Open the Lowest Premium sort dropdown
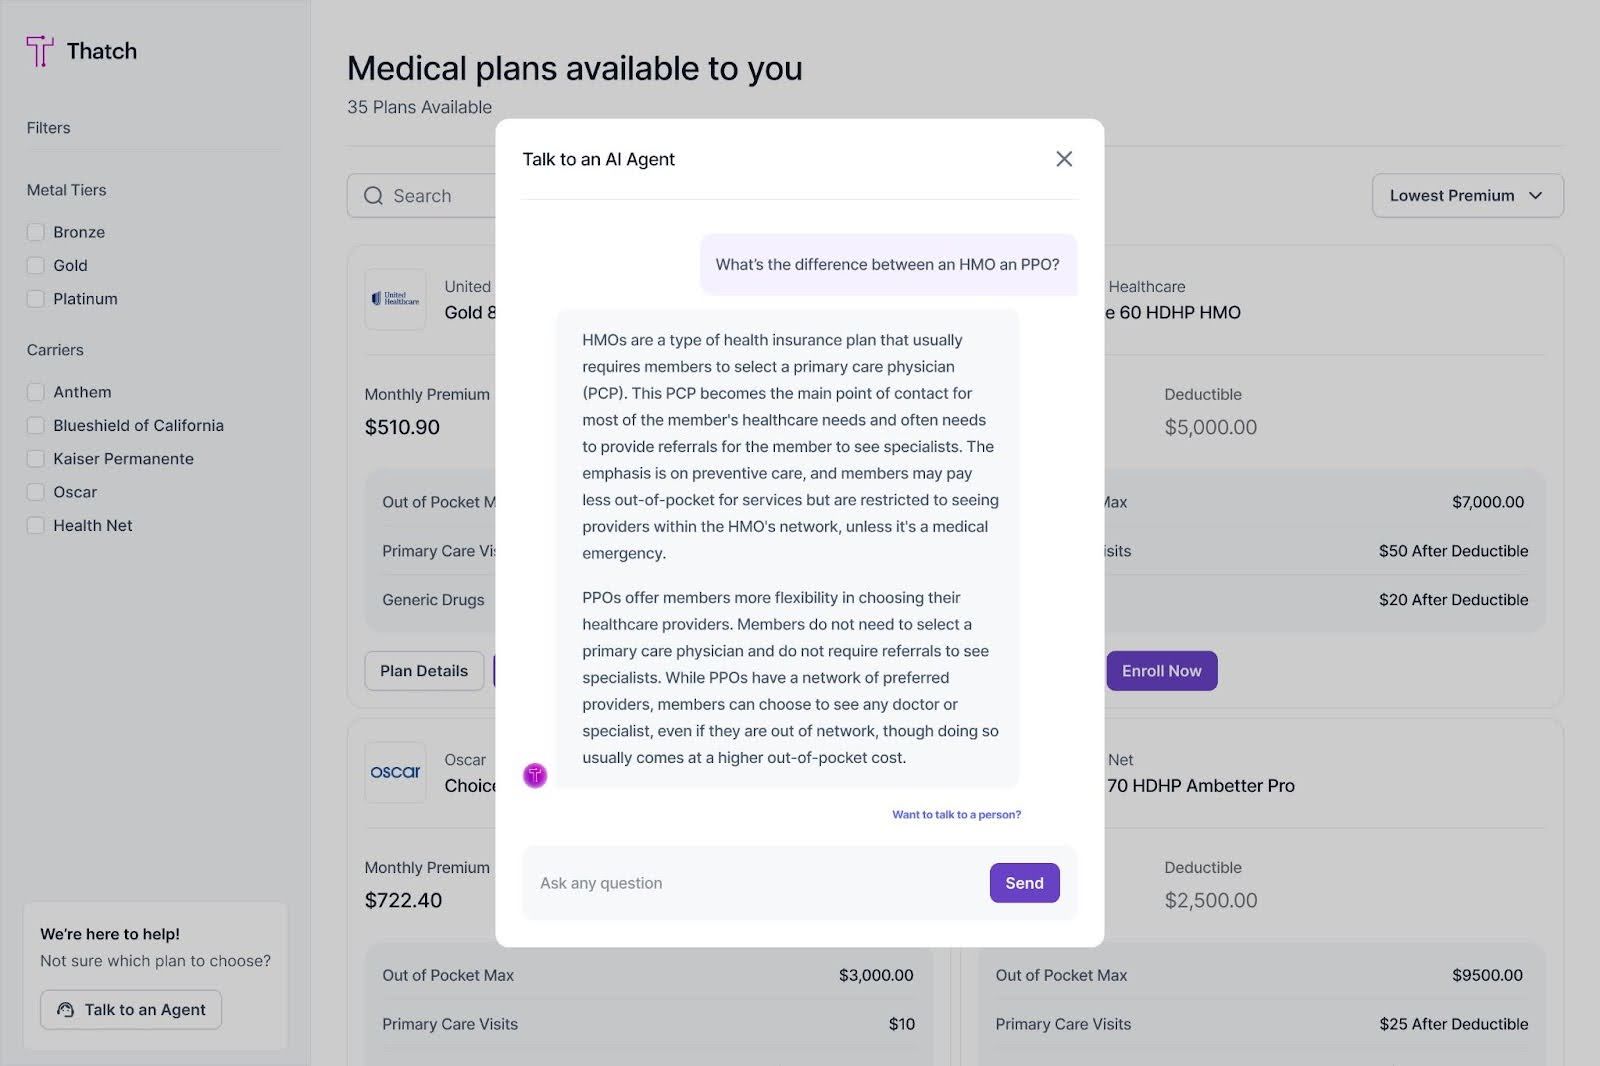 [x=1467, y=195]
